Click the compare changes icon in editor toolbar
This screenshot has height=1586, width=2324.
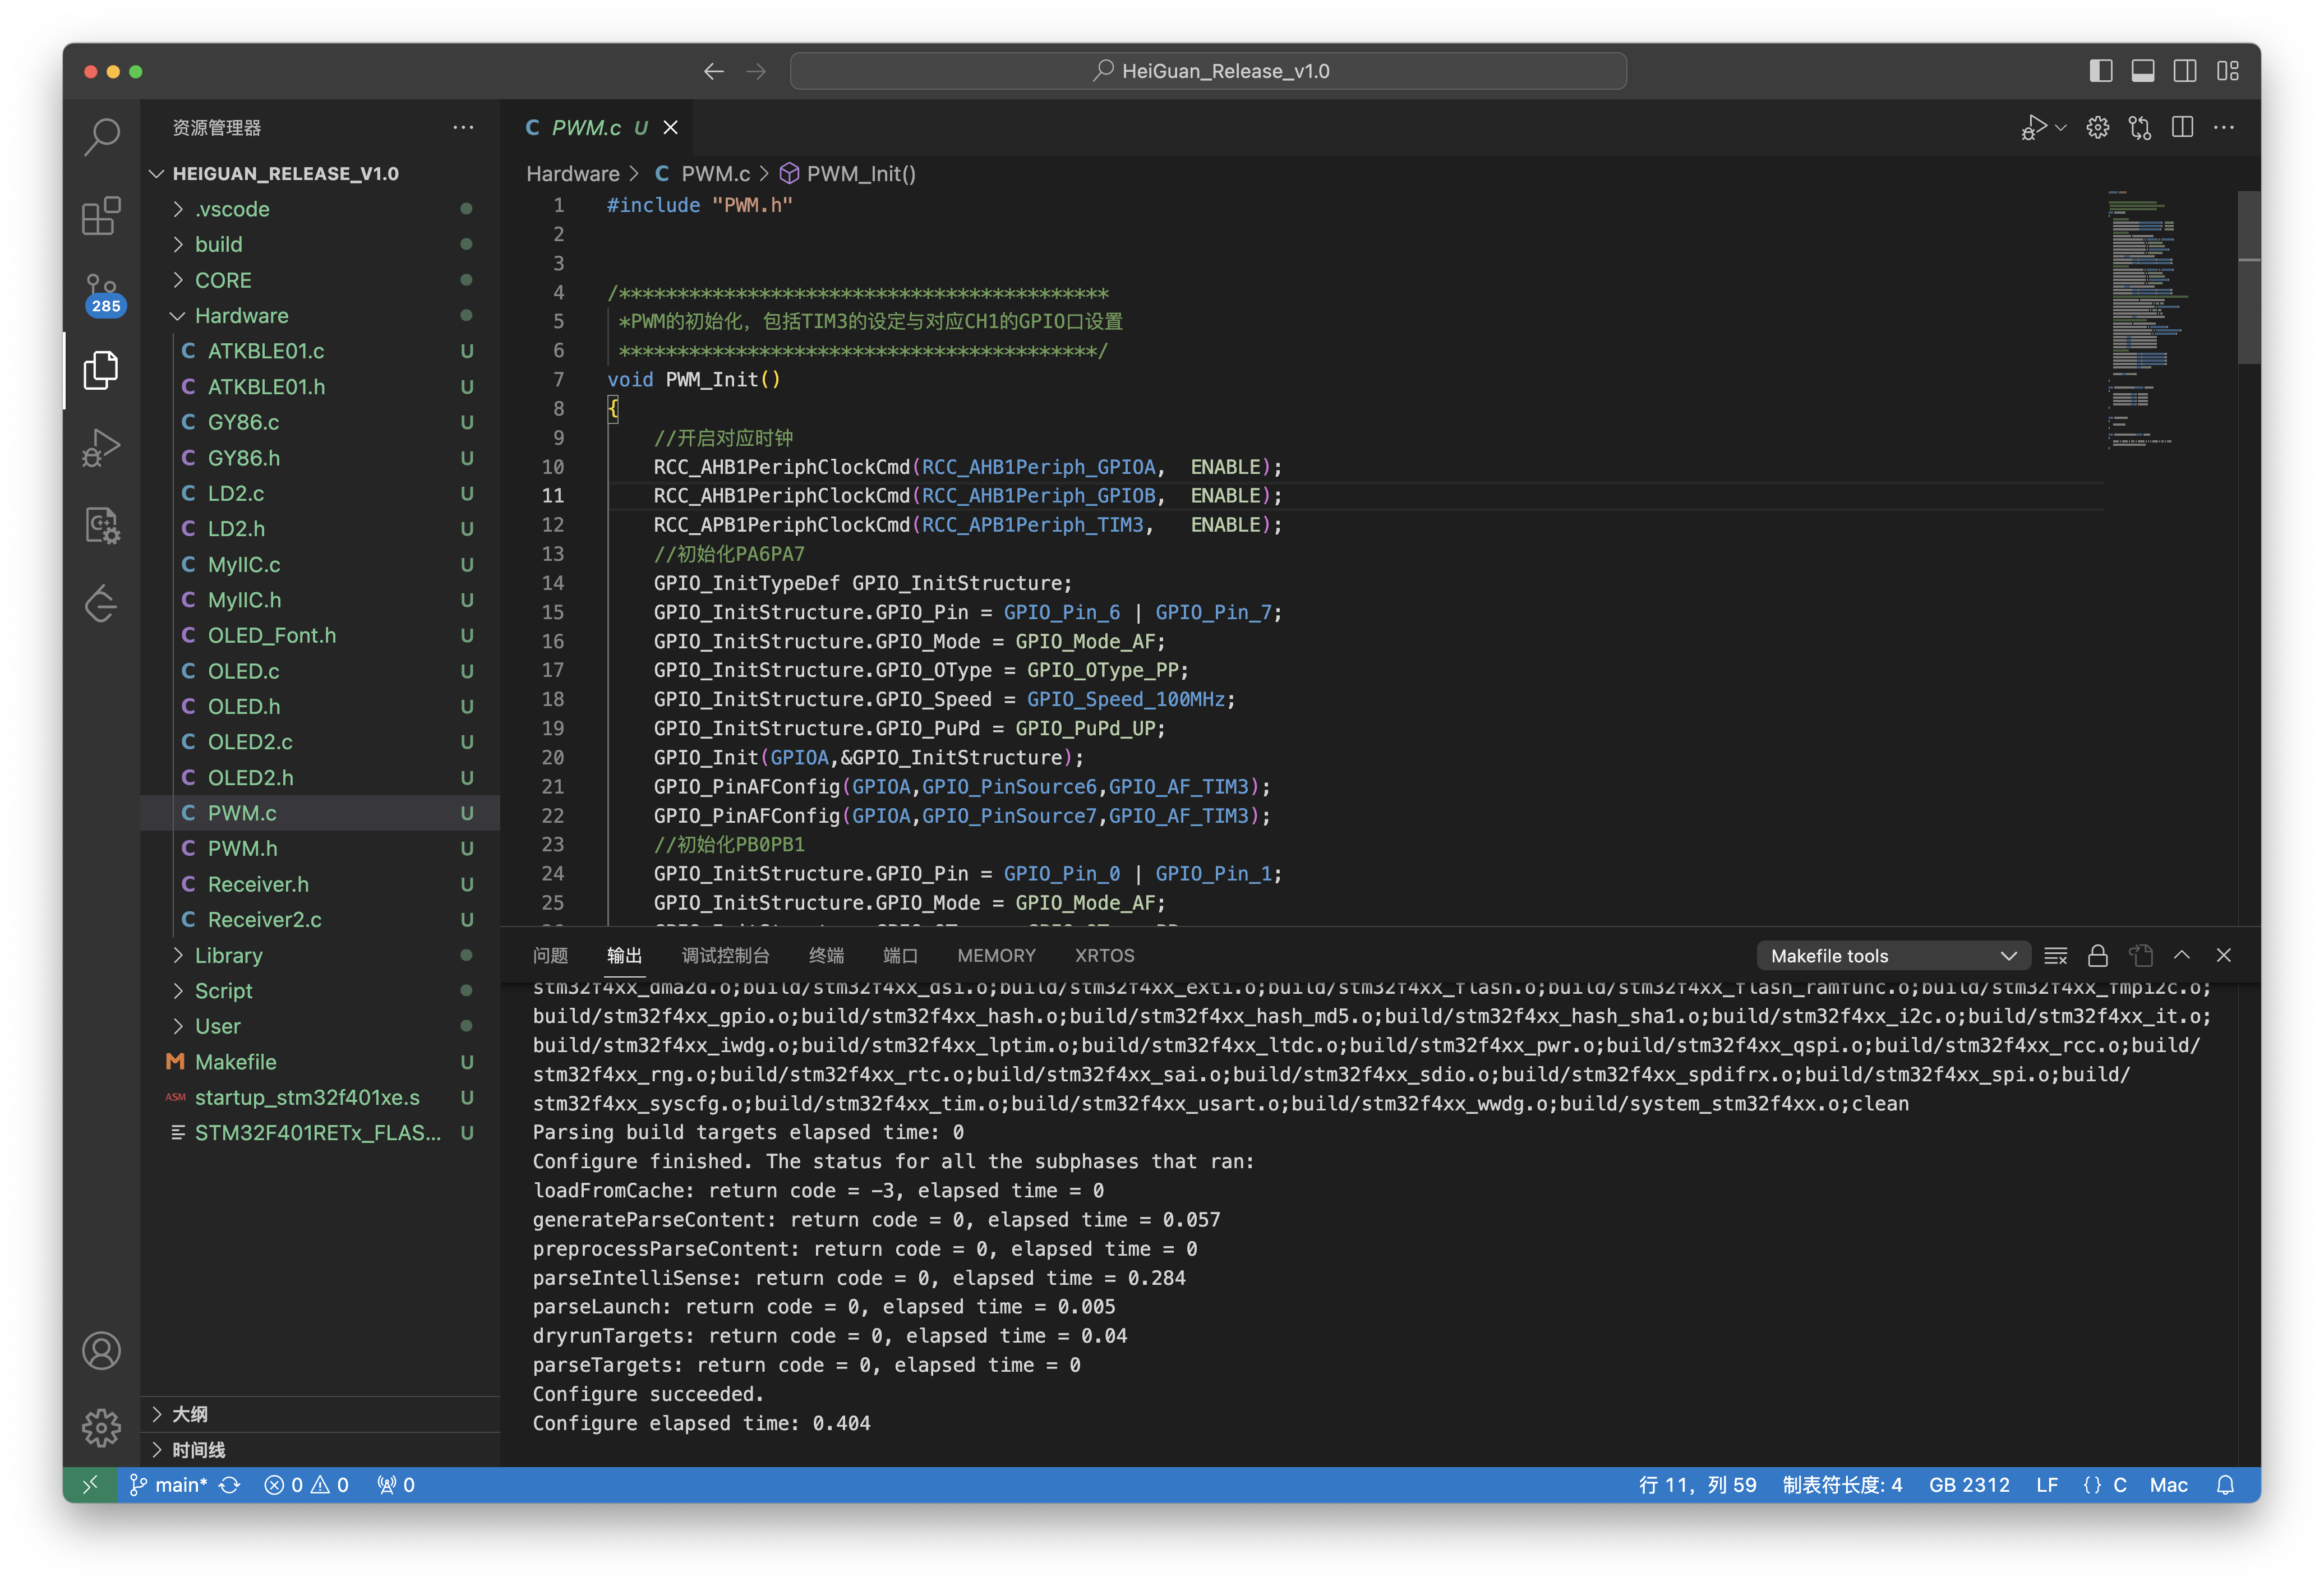point(2140,128)
